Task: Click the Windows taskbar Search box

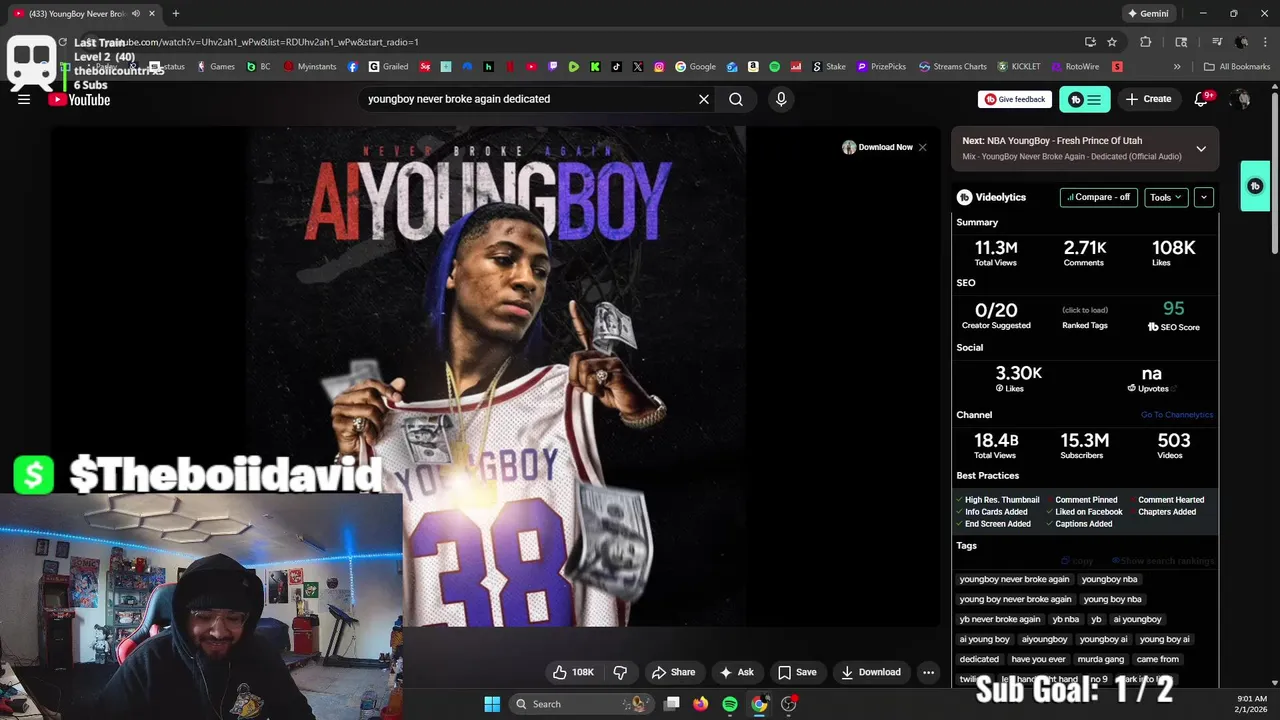Action: pos(580,704)
